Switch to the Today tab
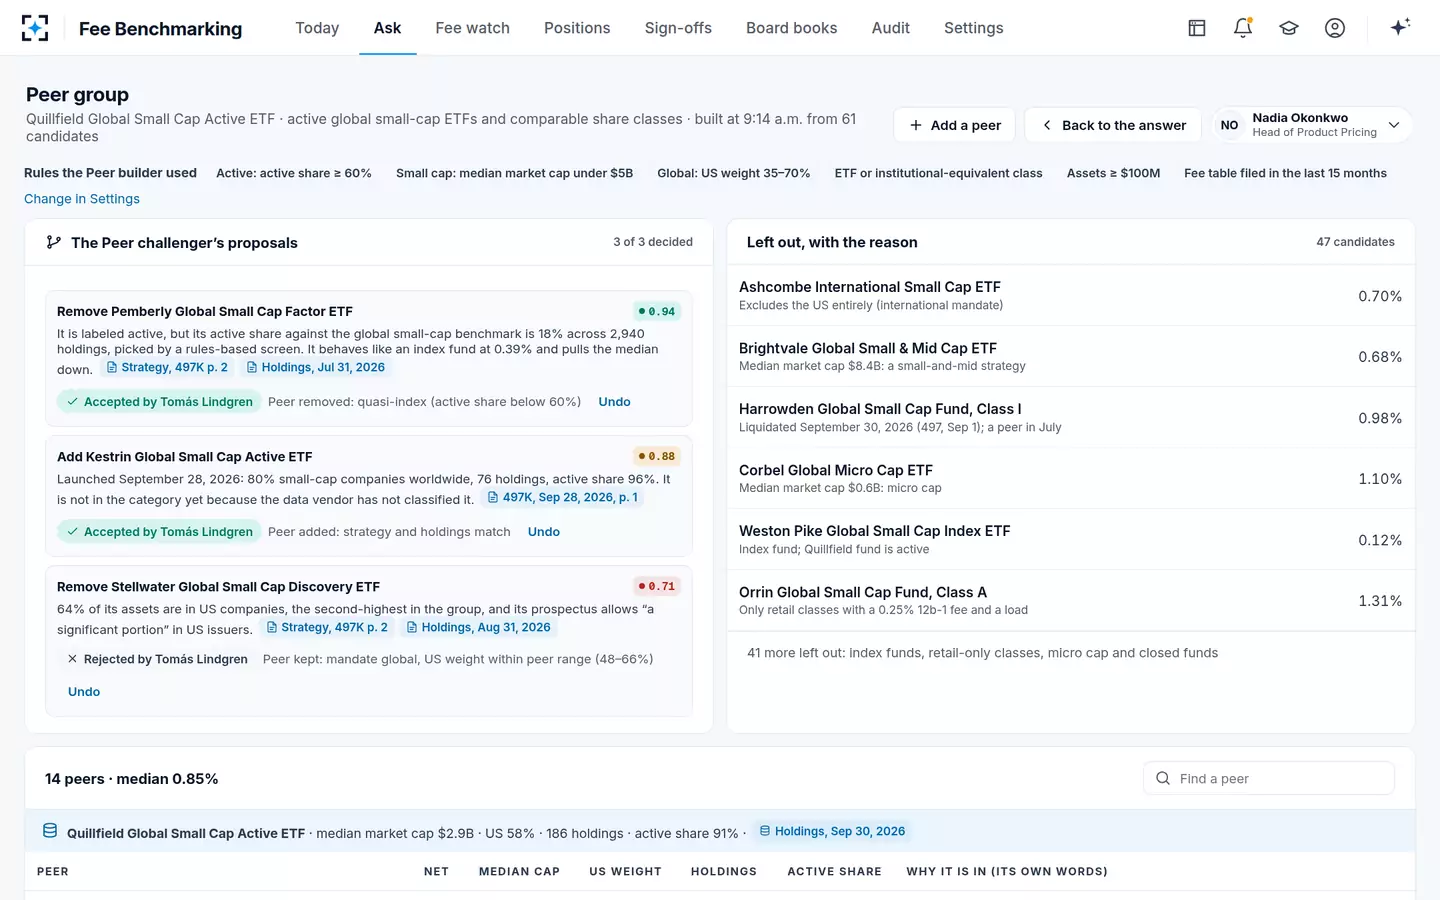 point(317,28)
